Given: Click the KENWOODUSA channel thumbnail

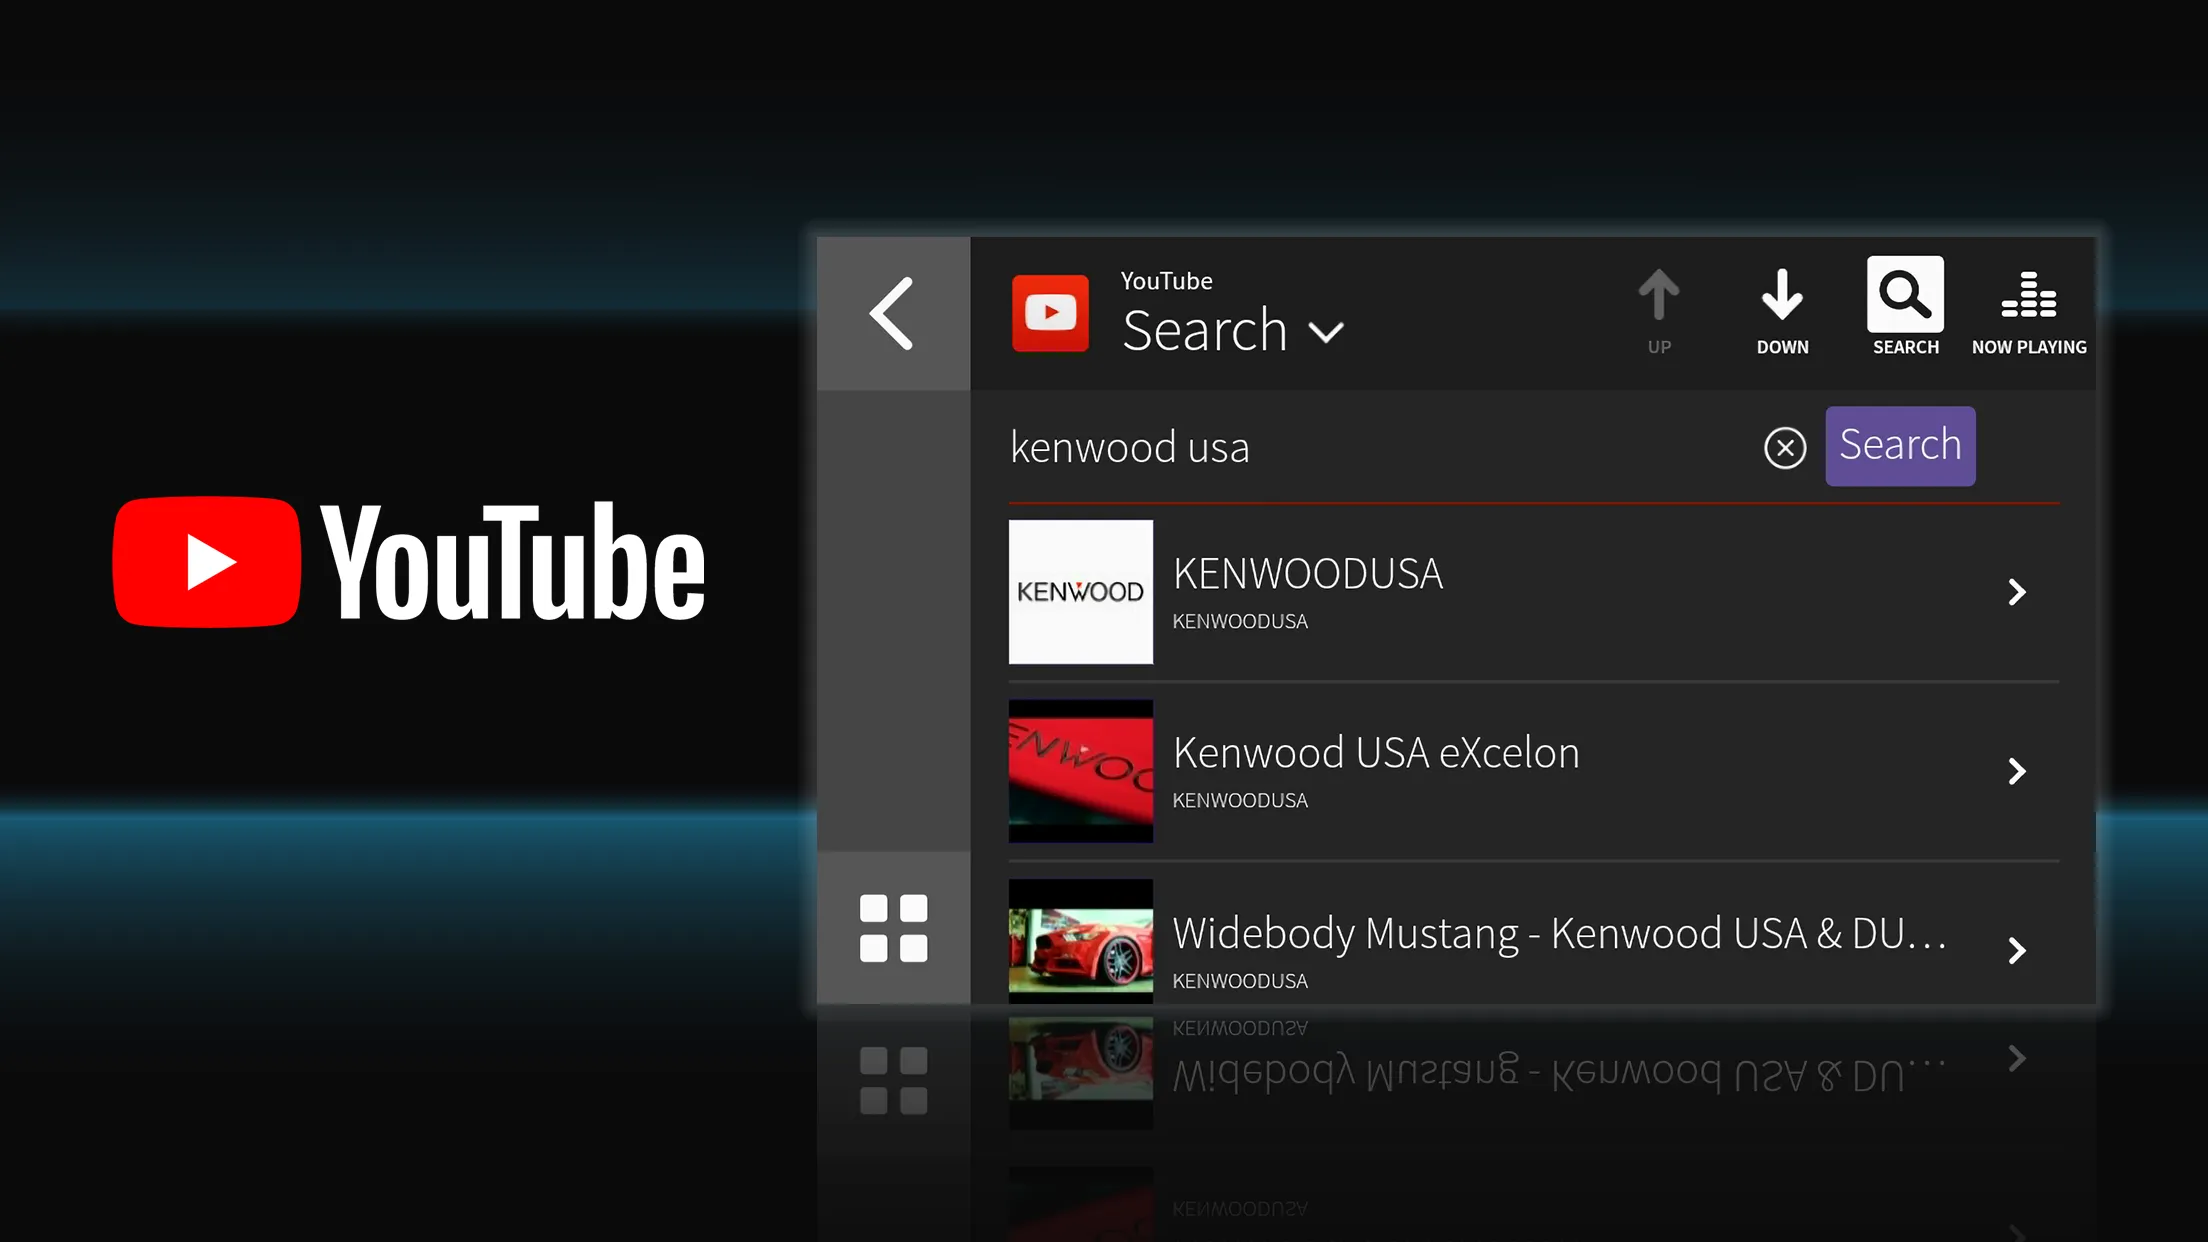Looking at the screenshot, I should [x=1080, y=591].
